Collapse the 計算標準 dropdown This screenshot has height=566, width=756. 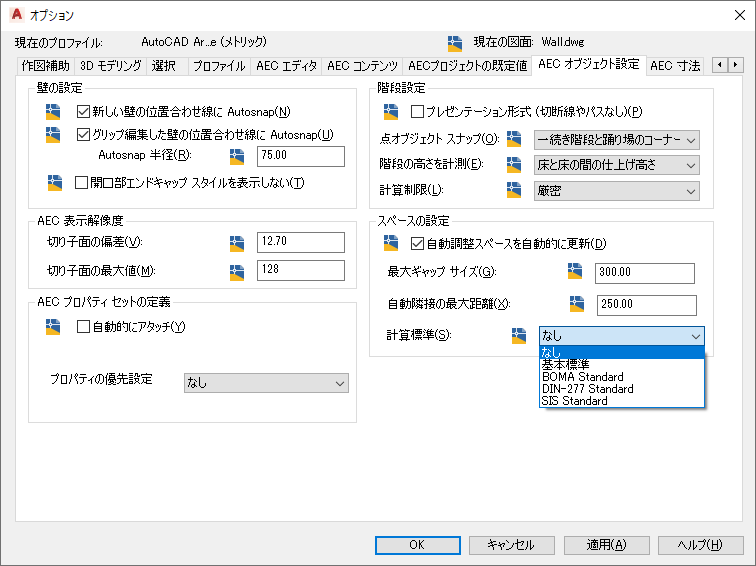[x=621, y=336]
